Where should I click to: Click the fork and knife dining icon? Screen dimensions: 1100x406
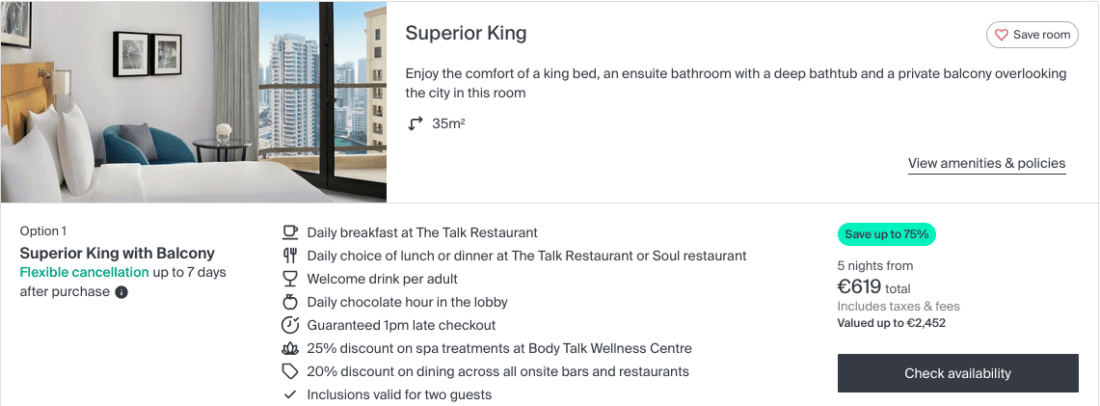290,256
